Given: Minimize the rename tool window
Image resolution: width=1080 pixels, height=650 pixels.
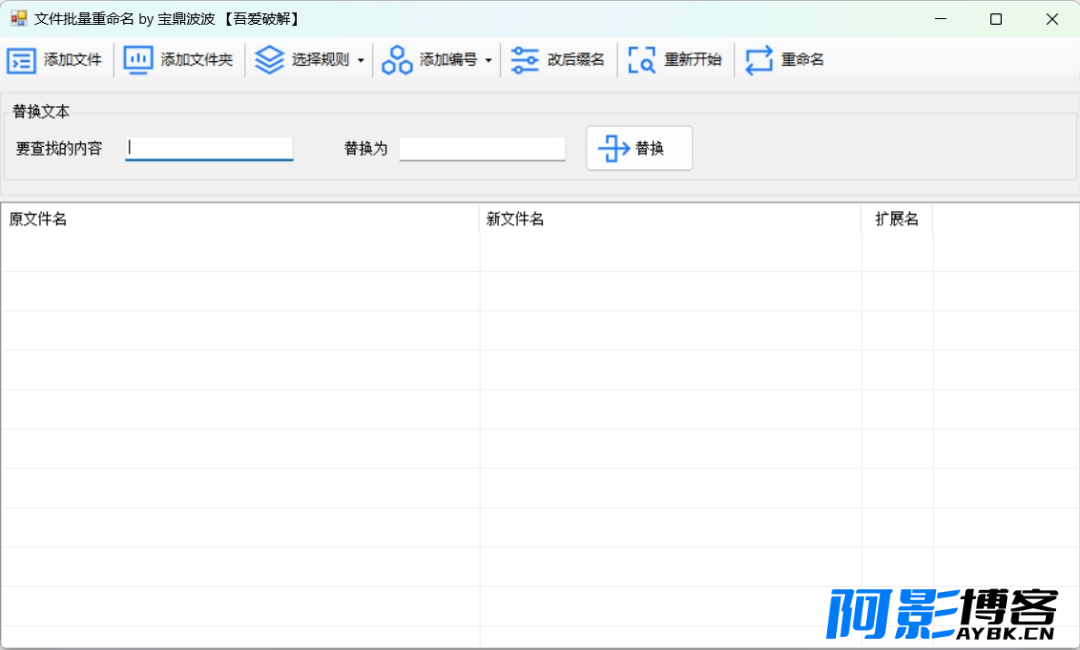Looking at the screenshot, I should pyautogui.click(x=940, y=19).
